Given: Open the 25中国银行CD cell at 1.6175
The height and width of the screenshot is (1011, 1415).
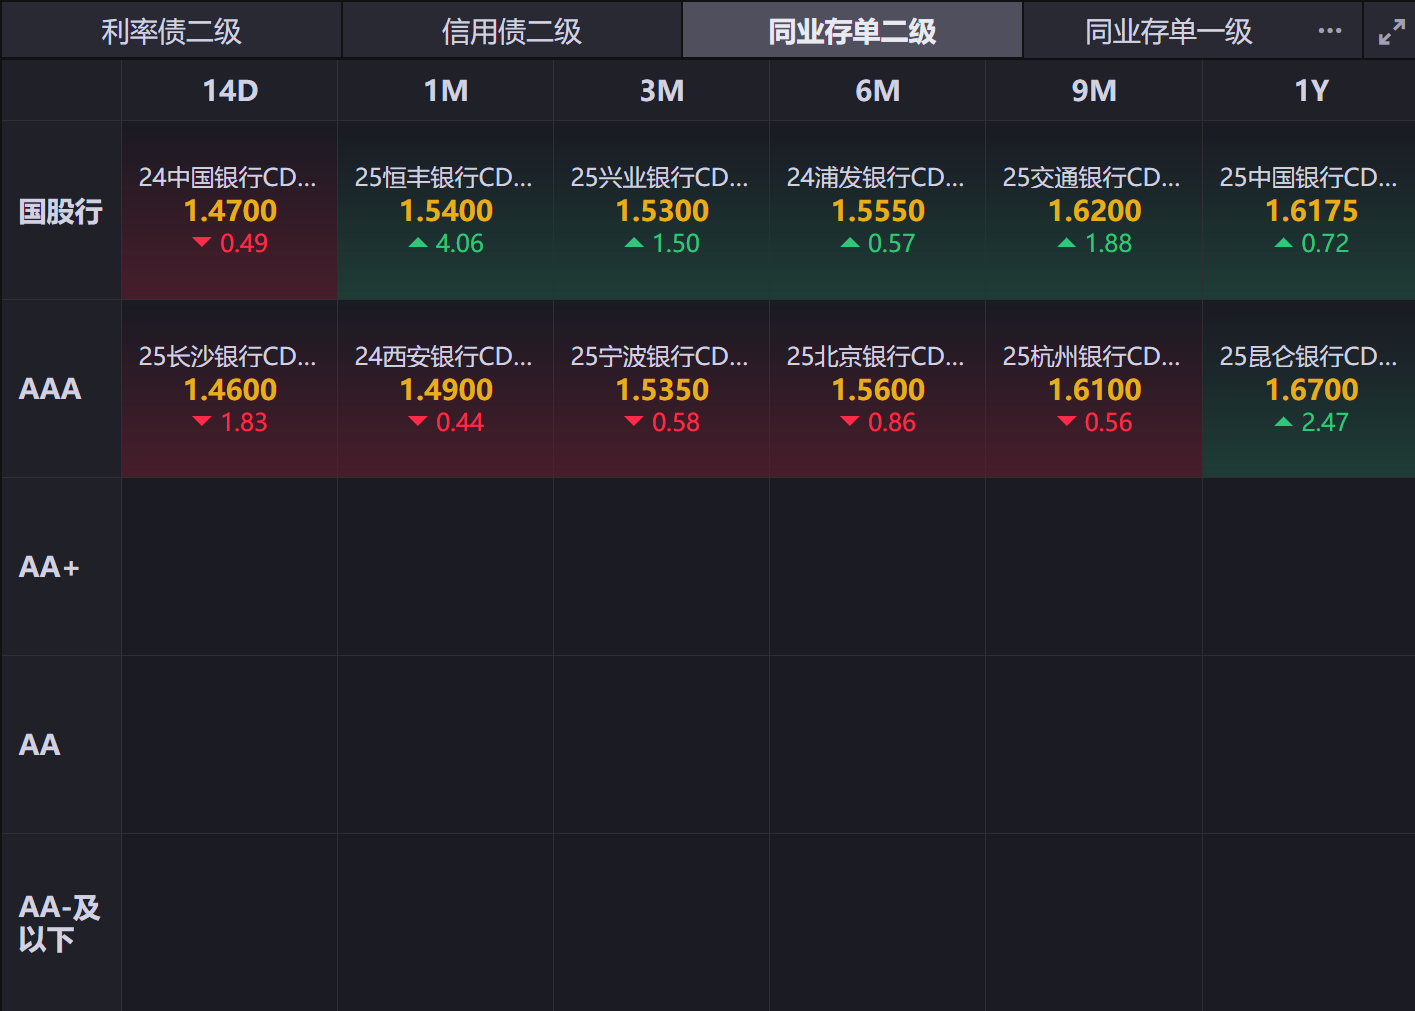Looking at the screenshot, I should (1309, 211).
